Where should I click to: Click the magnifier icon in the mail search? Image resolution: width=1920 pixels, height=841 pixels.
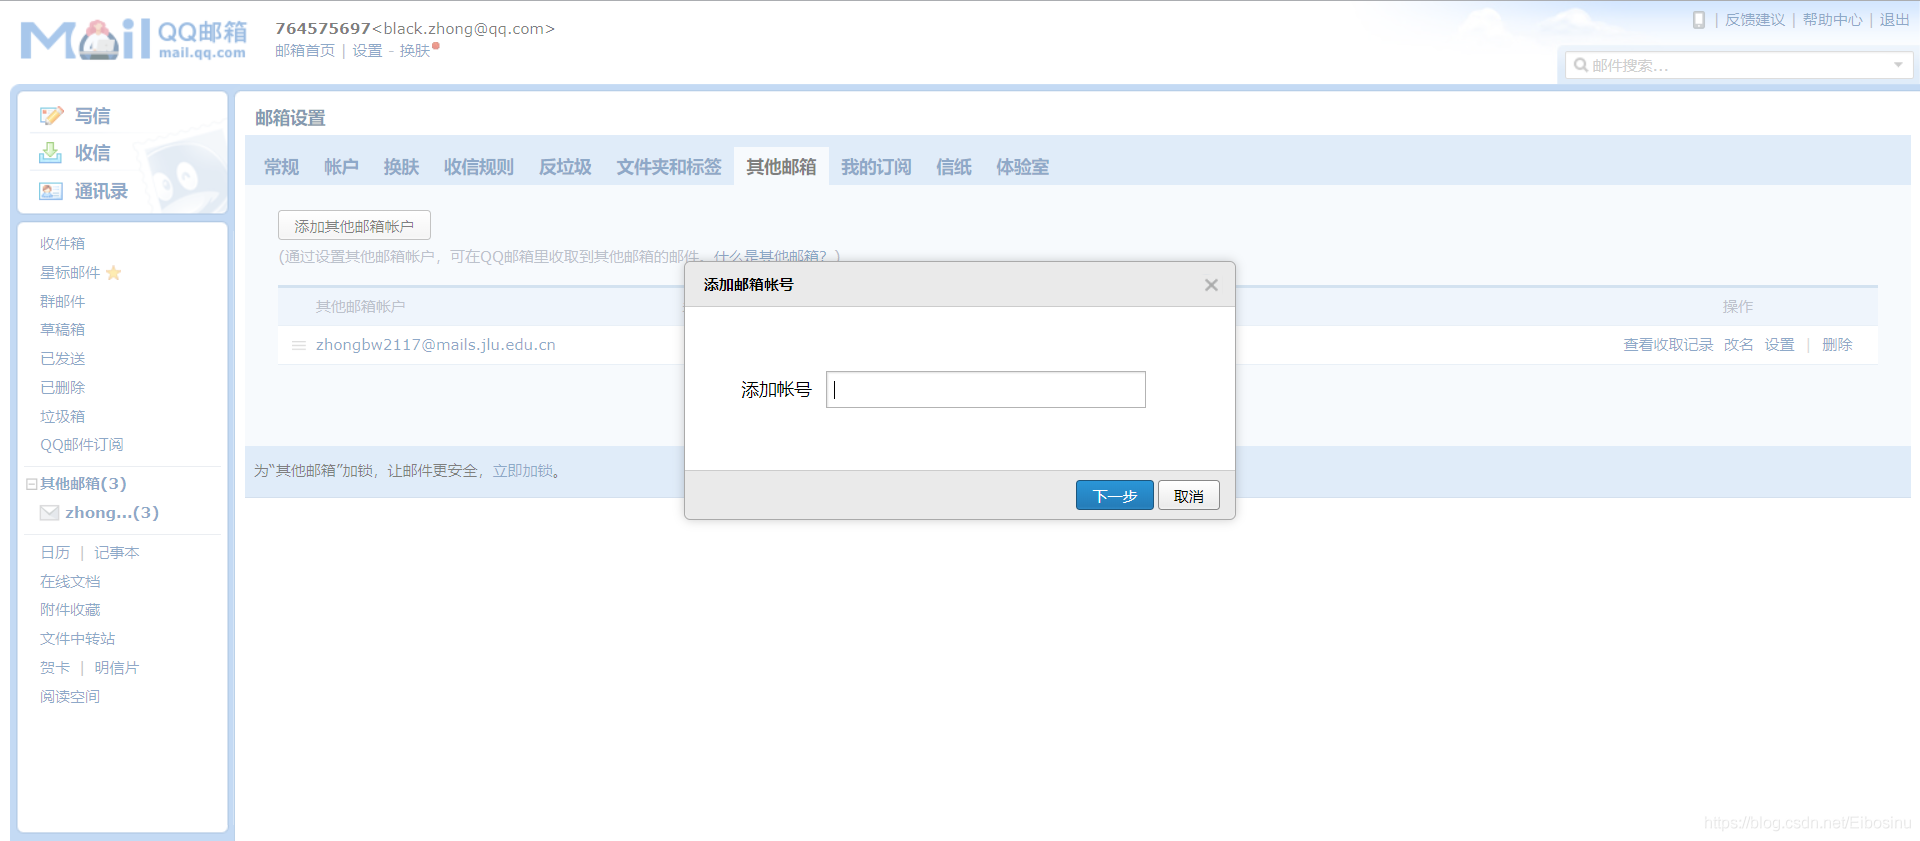pos(1581,65)
